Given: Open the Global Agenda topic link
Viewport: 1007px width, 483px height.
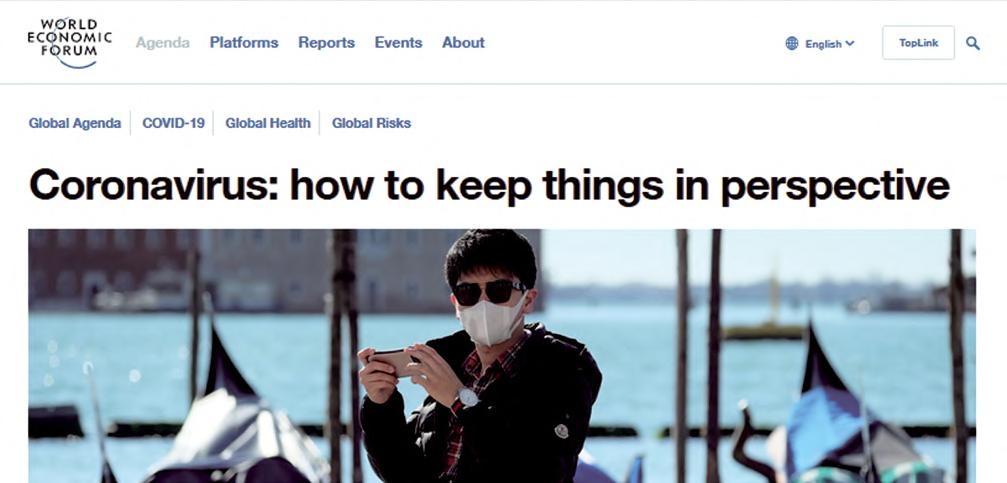Looking at the screenshot, I should point(74,123).
